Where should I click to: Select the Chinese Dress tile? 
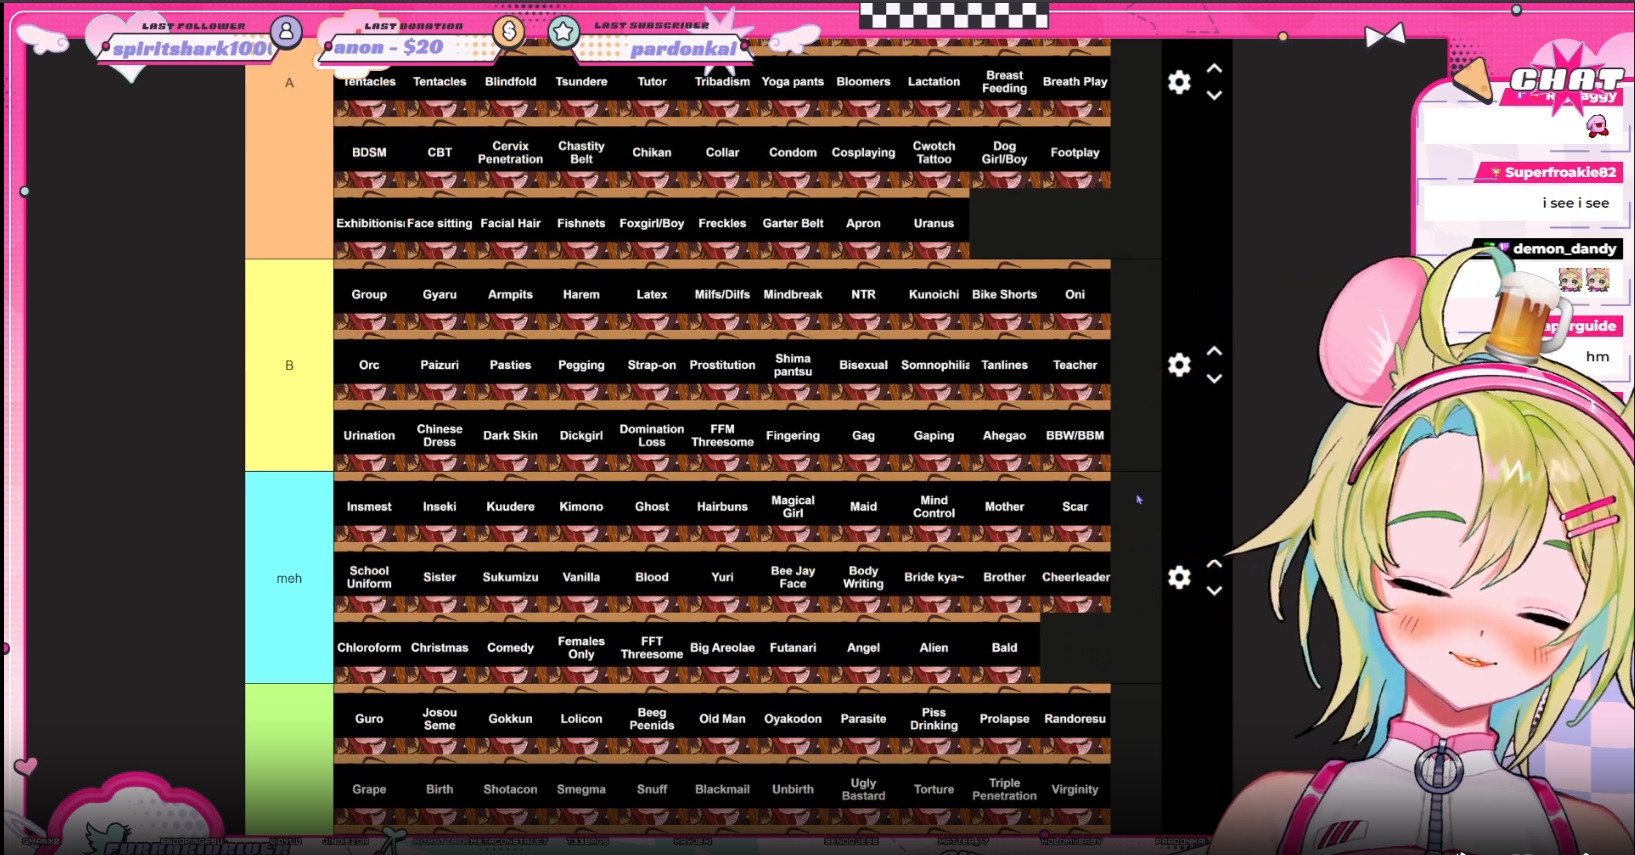pyautogui.click(x=440, y=436)
